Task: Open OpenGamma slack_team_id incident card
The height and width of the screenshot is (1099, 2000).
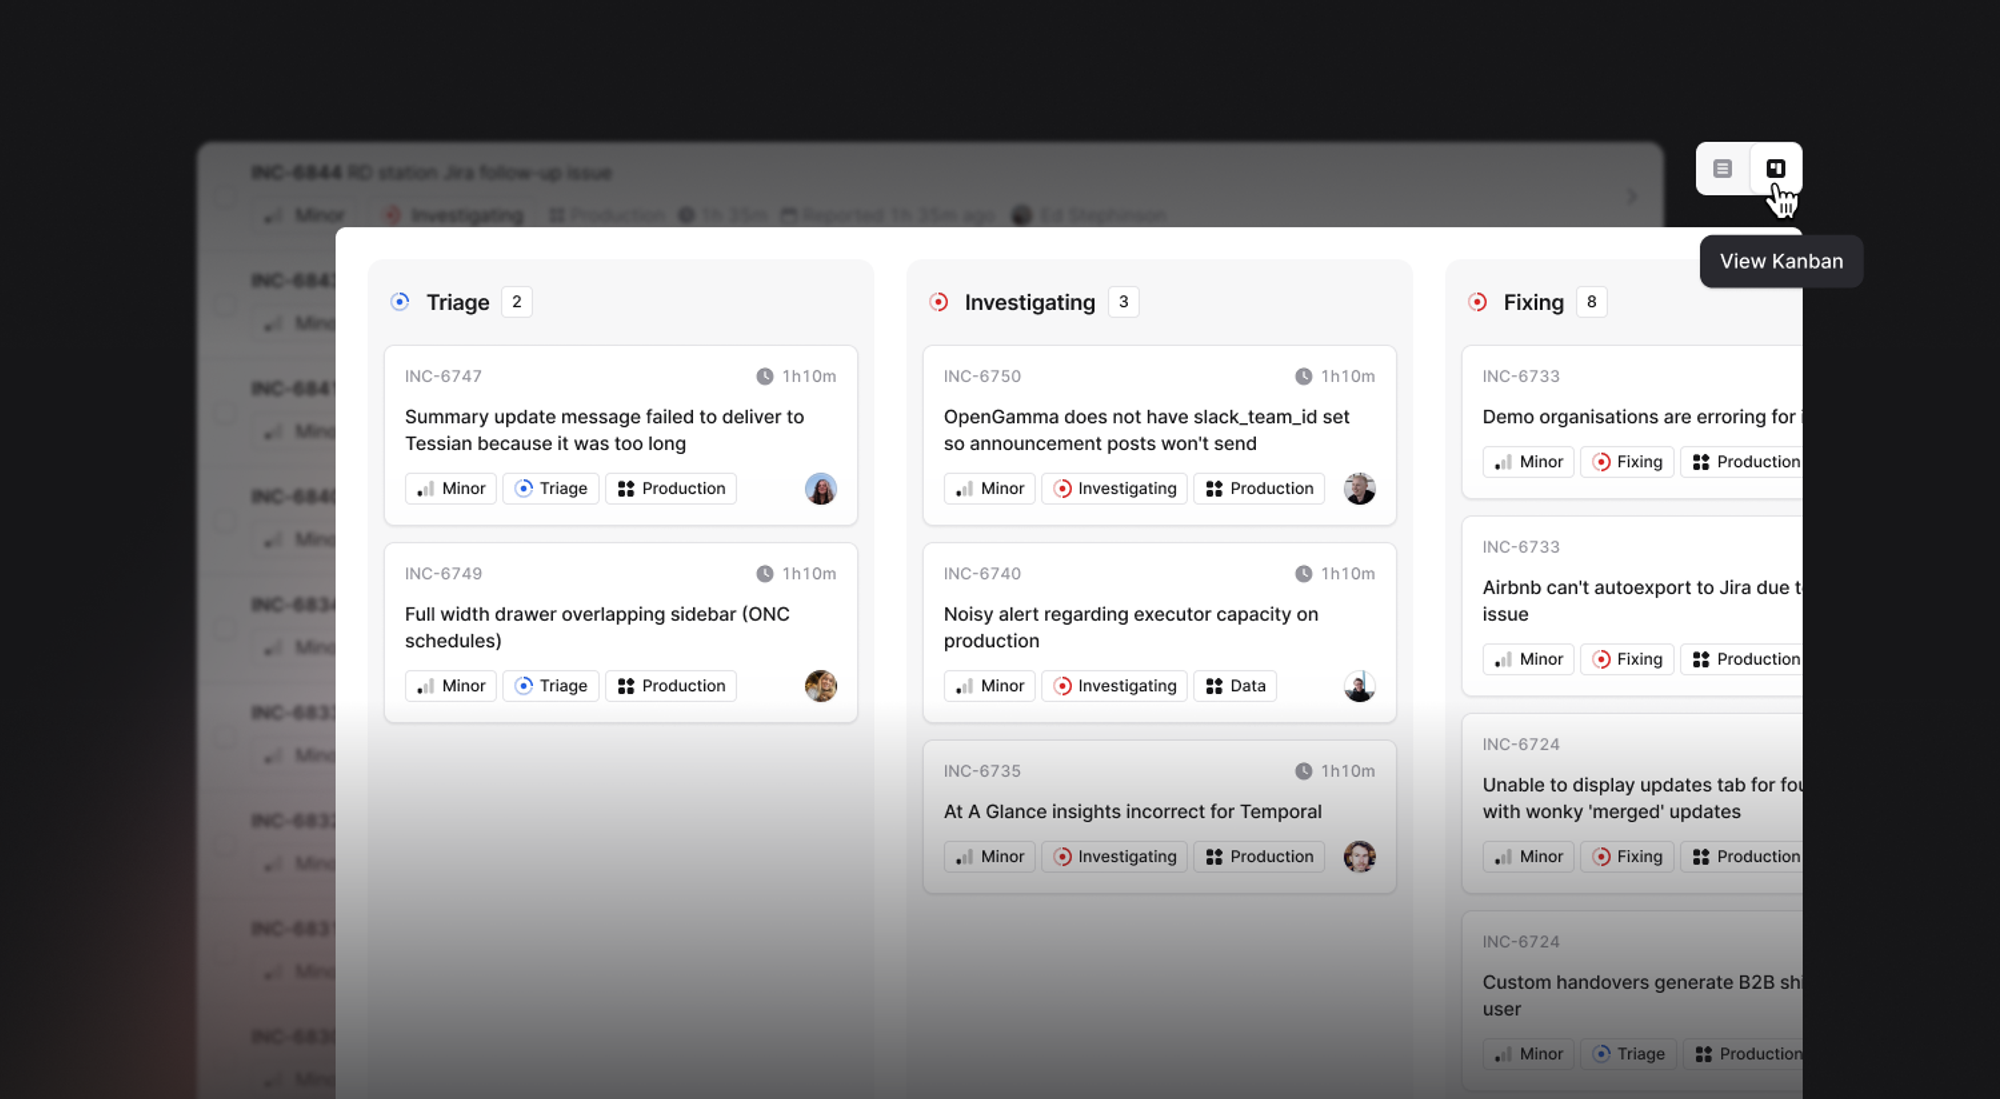Action: pos(1146,430)
